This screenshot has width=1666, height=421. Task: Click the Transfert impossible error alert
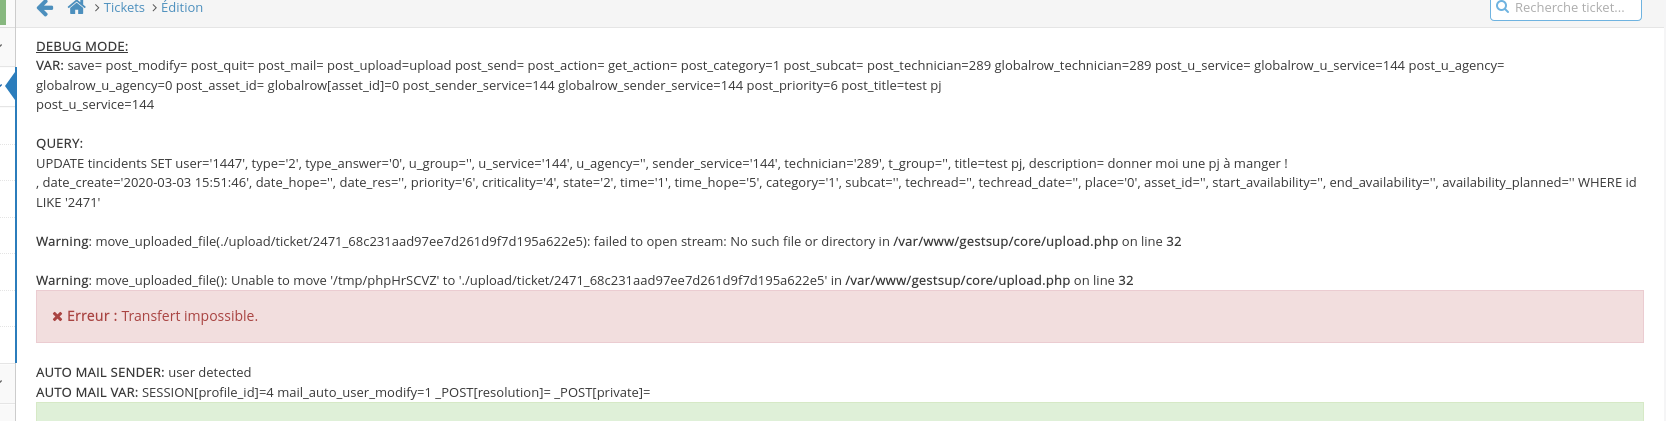tap(840, 316)
